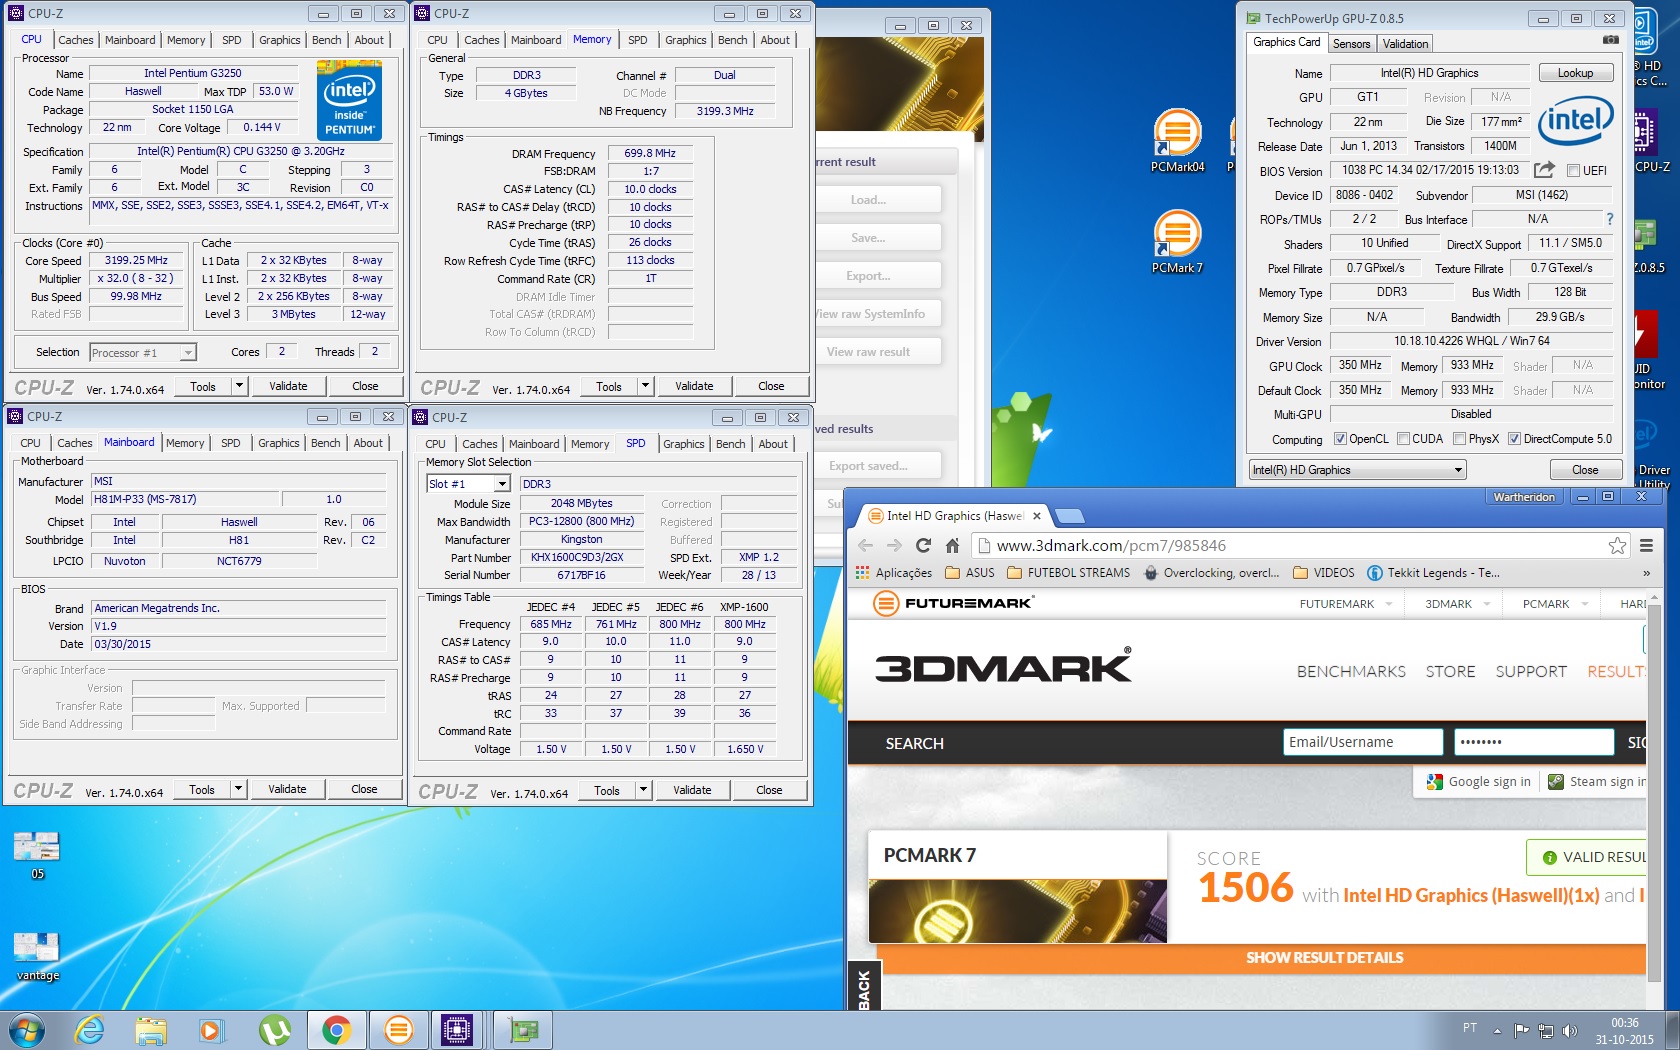
Task: Click the BIOS share/export icon in GPU-Z
Action: tap(1544, 170)
